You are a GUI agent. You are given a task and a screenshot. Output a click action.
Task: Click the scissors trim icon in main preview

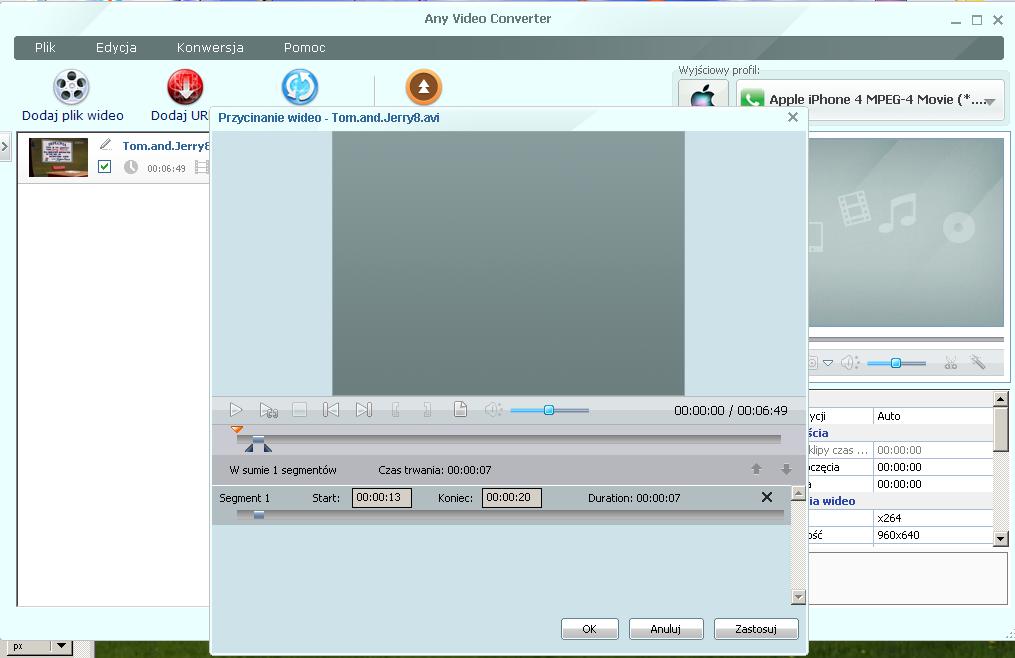[x=950, y=363]
